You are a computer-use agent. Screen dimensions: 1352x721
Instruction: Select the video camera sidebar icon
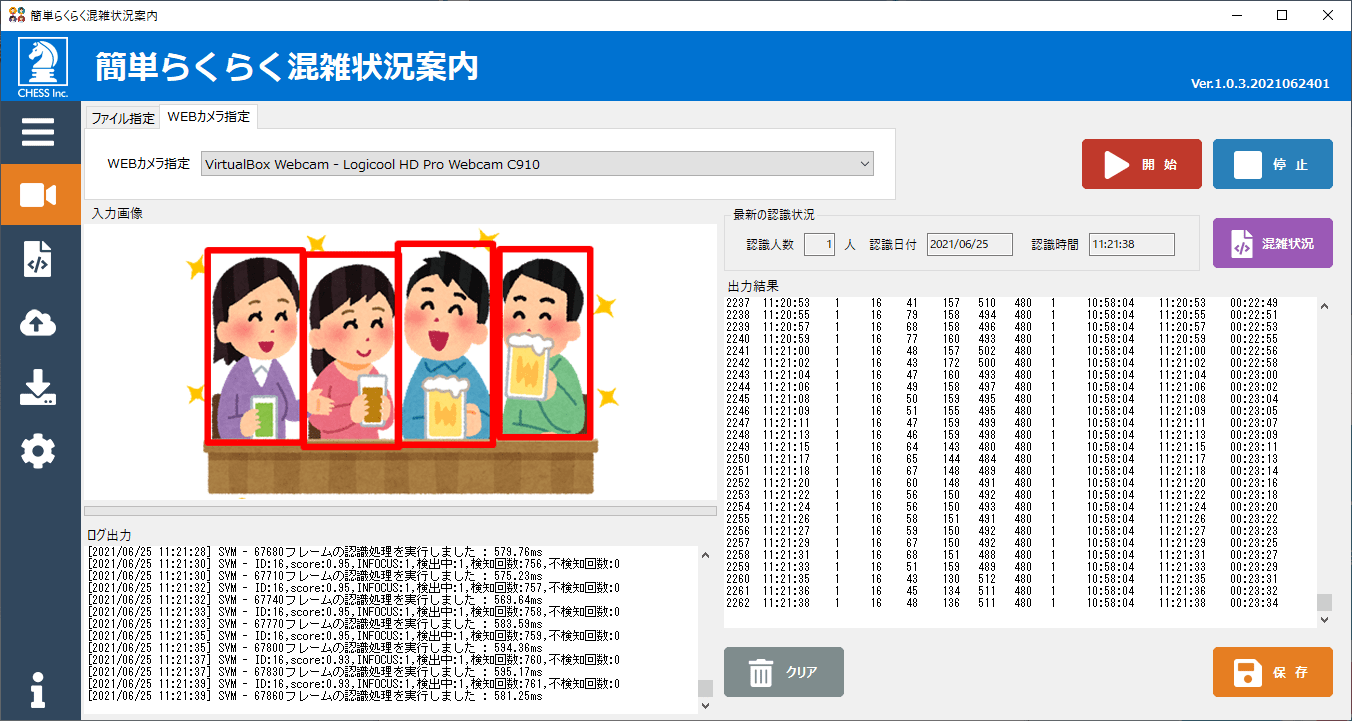pyautogui.click(x=38, y=195)
